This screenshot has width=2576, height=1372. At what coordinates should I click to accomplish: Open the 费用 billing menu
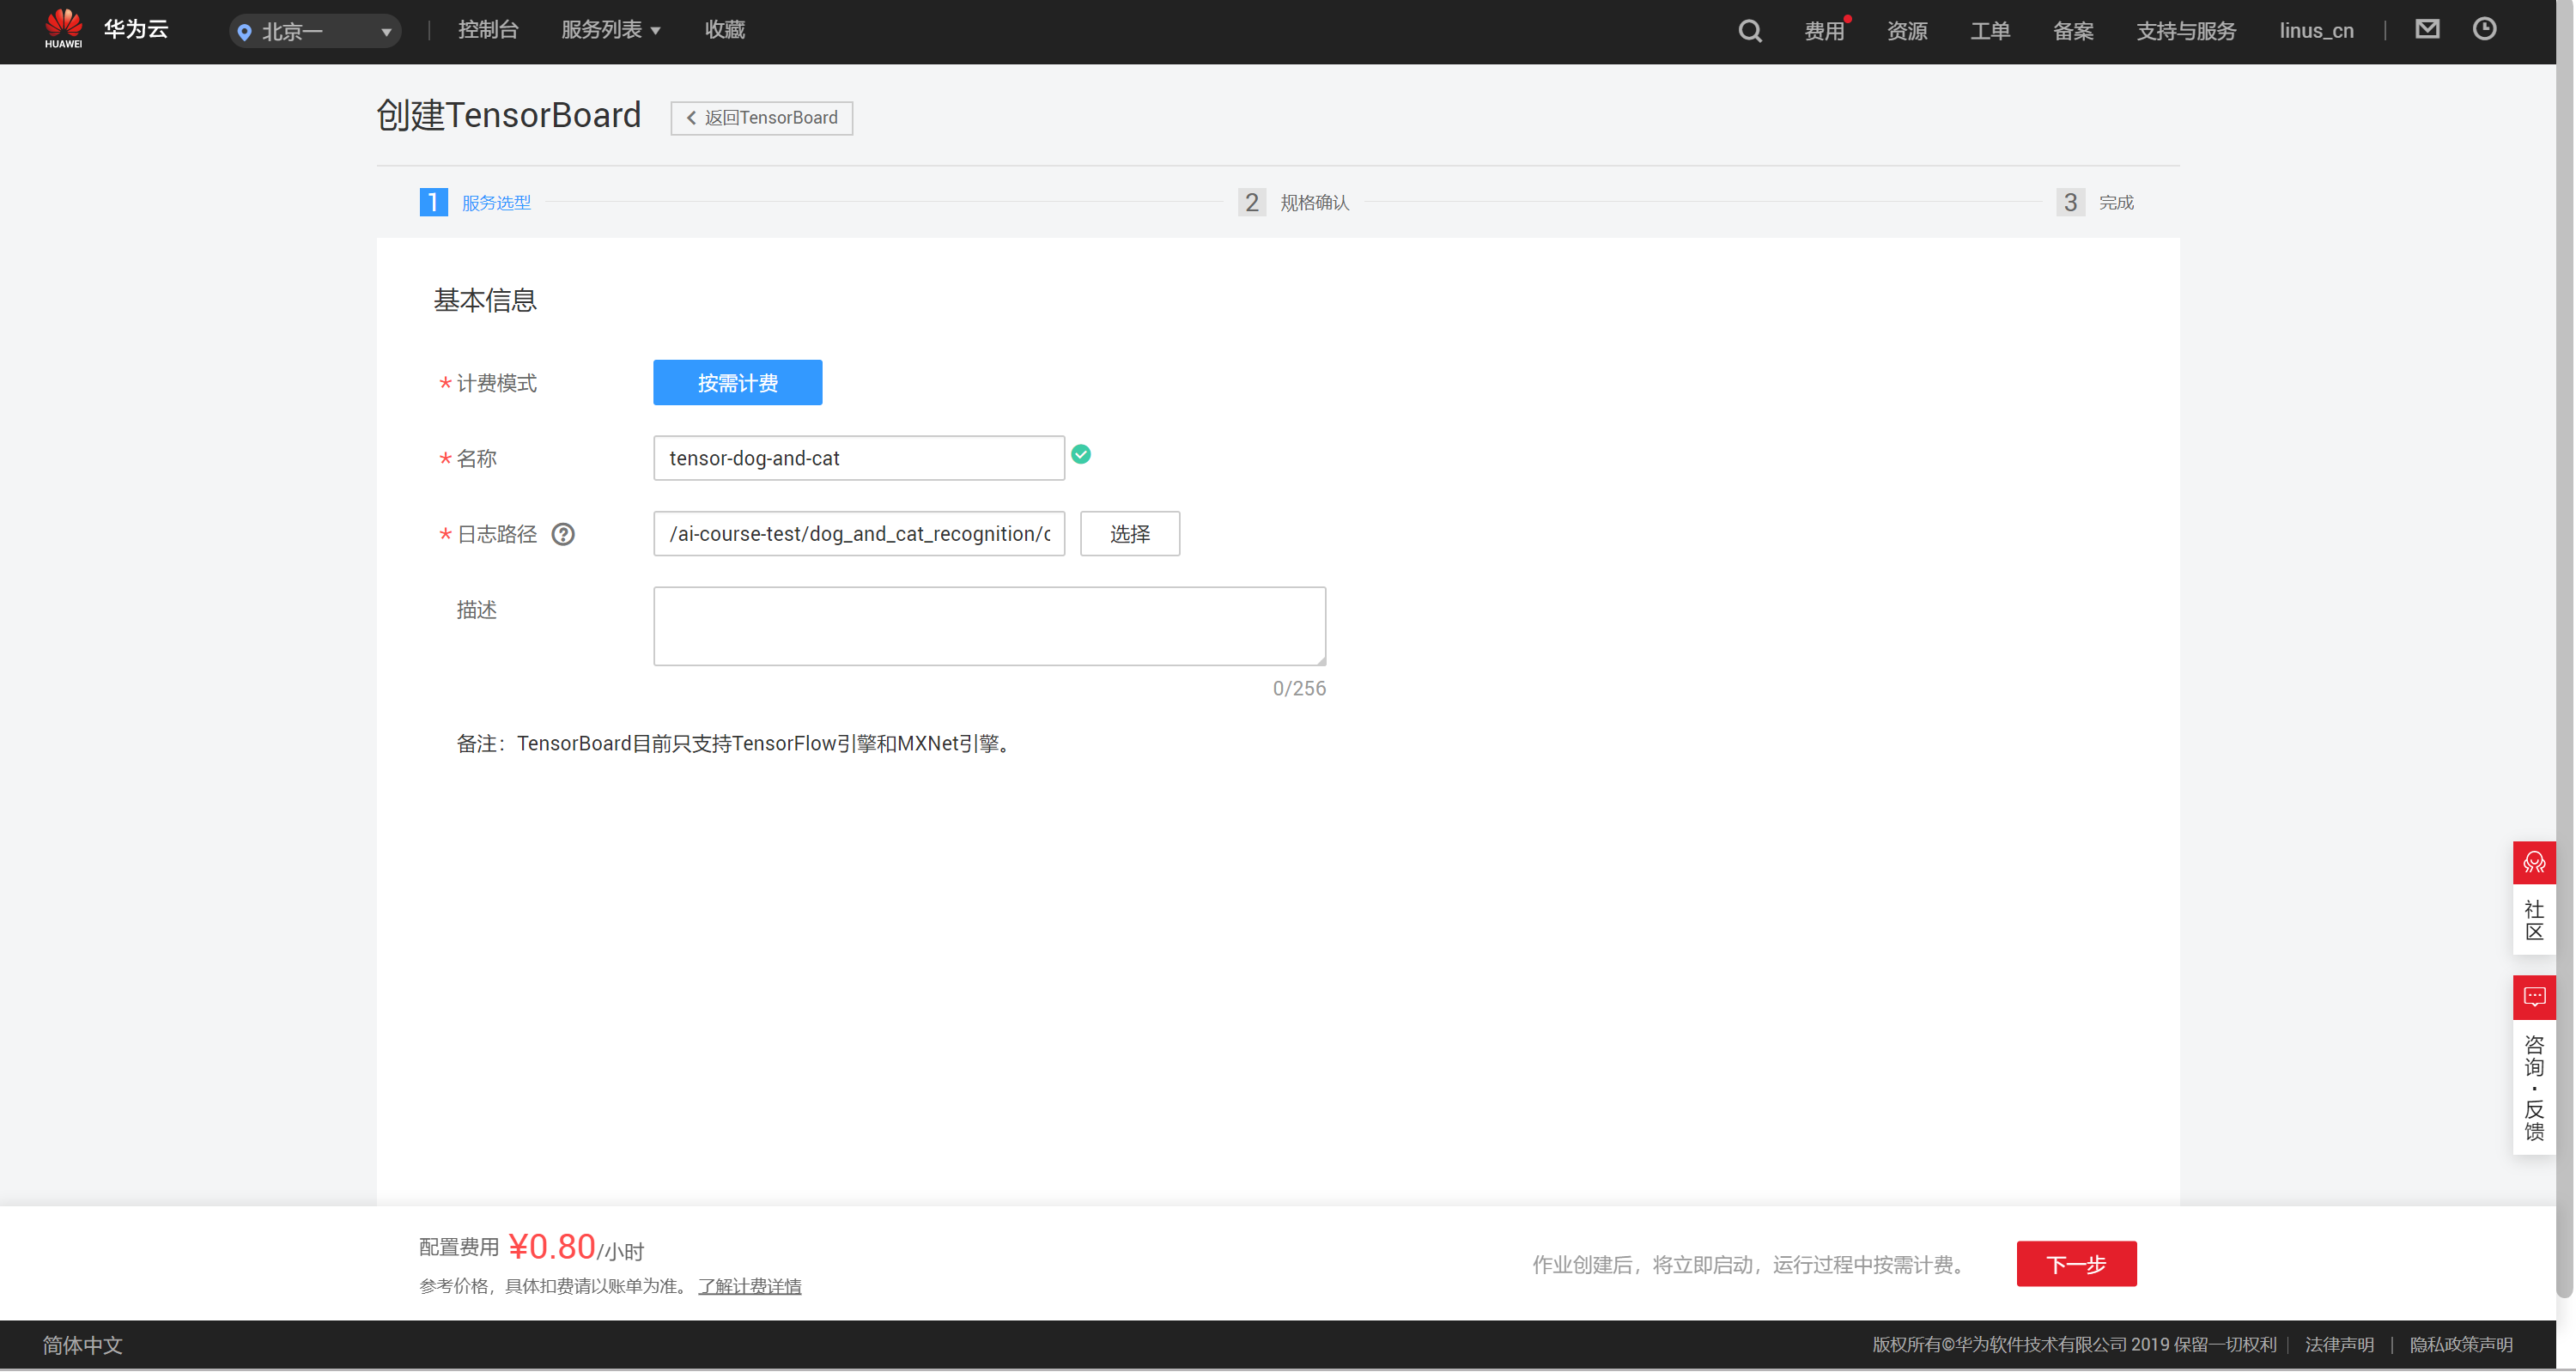click(1823, 31)
